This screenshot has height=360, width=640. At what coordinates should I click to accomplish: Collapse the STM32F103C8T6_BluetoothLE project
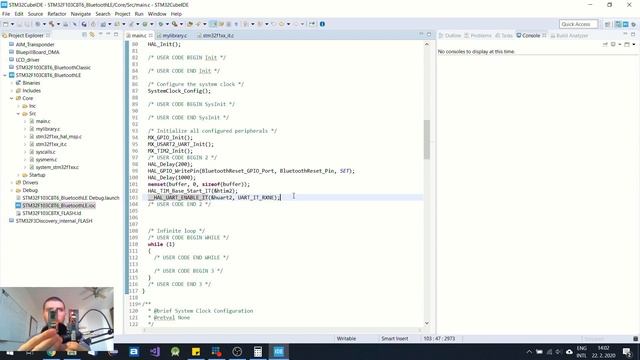[x=5, y=75]
